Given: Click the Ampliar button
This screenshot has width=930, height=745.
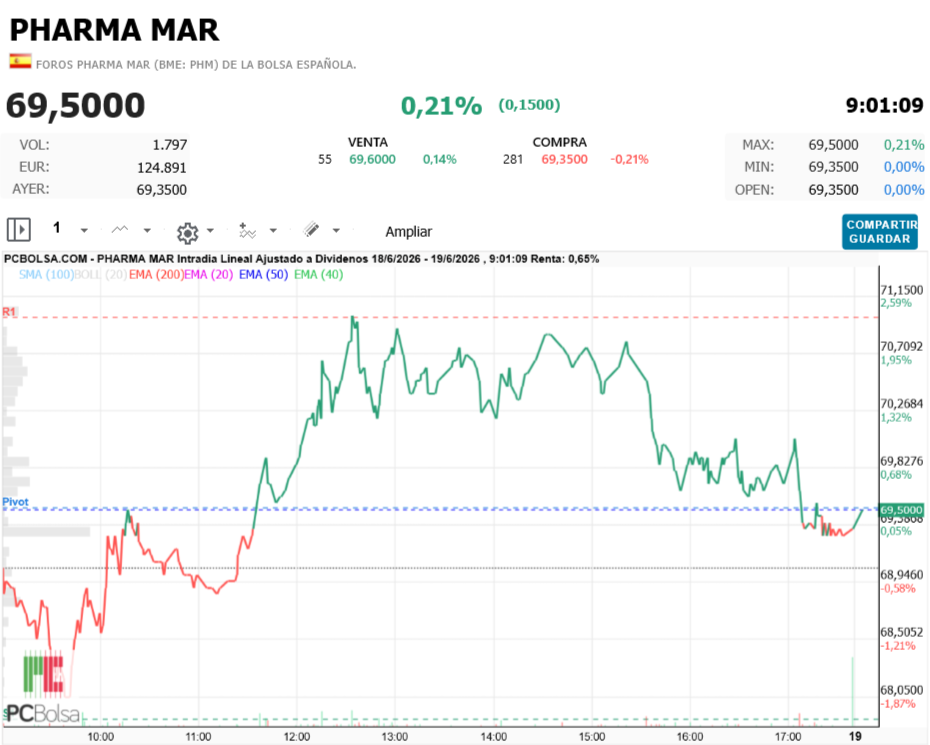Looking at the screenshot, I should tap(409, 231).
